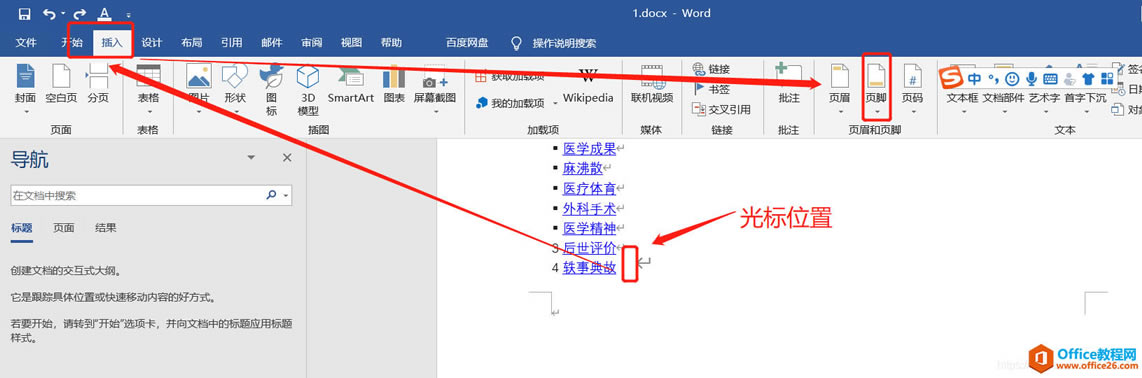Click the Save icon in quick access toolbar
This screenshot has width=1142, height=378.
(24, 14)
